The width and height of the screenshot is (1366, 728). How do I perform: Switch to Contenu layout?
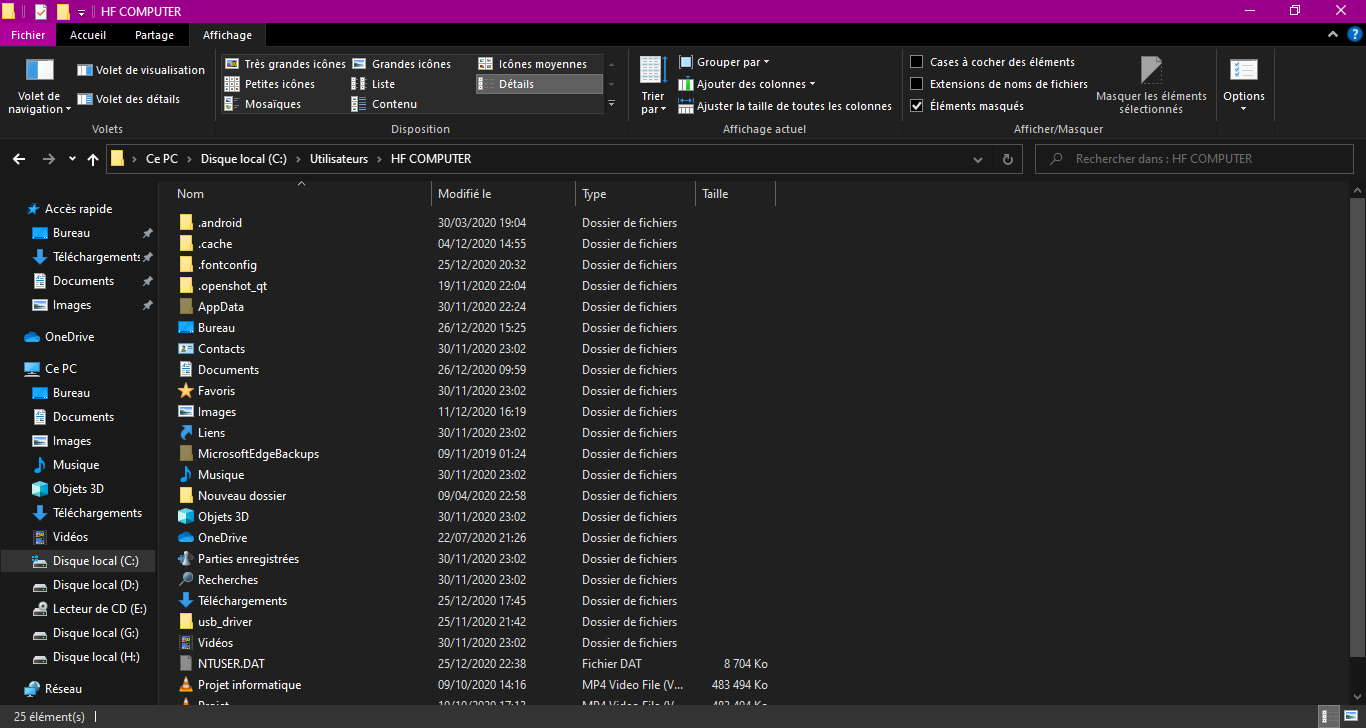tap(384, 104)
